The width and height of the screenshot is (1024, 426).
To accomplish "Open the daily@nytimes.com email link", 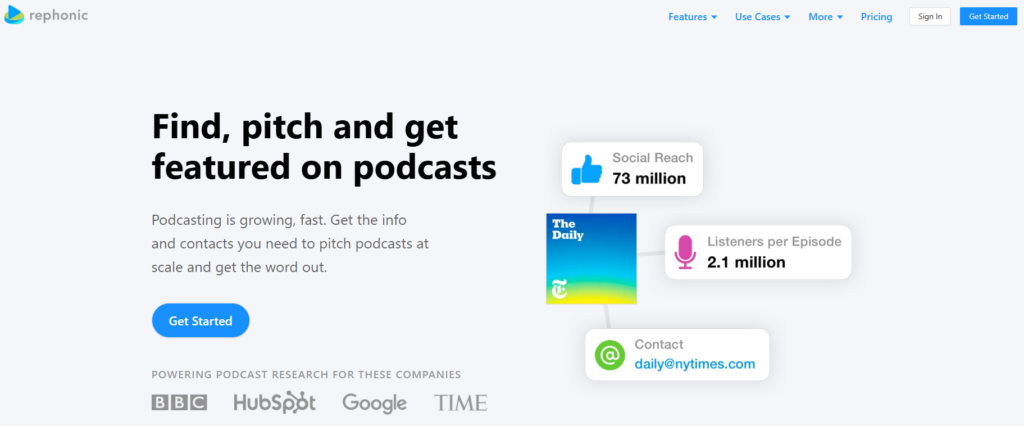I will (694, 364).
